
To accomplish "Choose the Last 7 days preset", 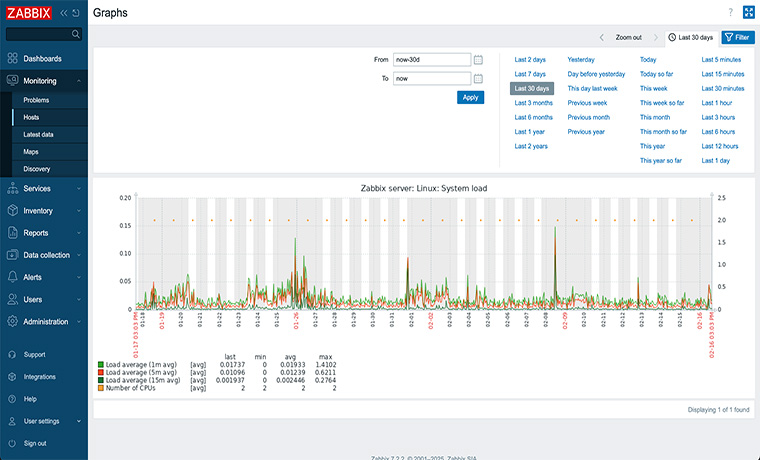I will tap(530, 74).
